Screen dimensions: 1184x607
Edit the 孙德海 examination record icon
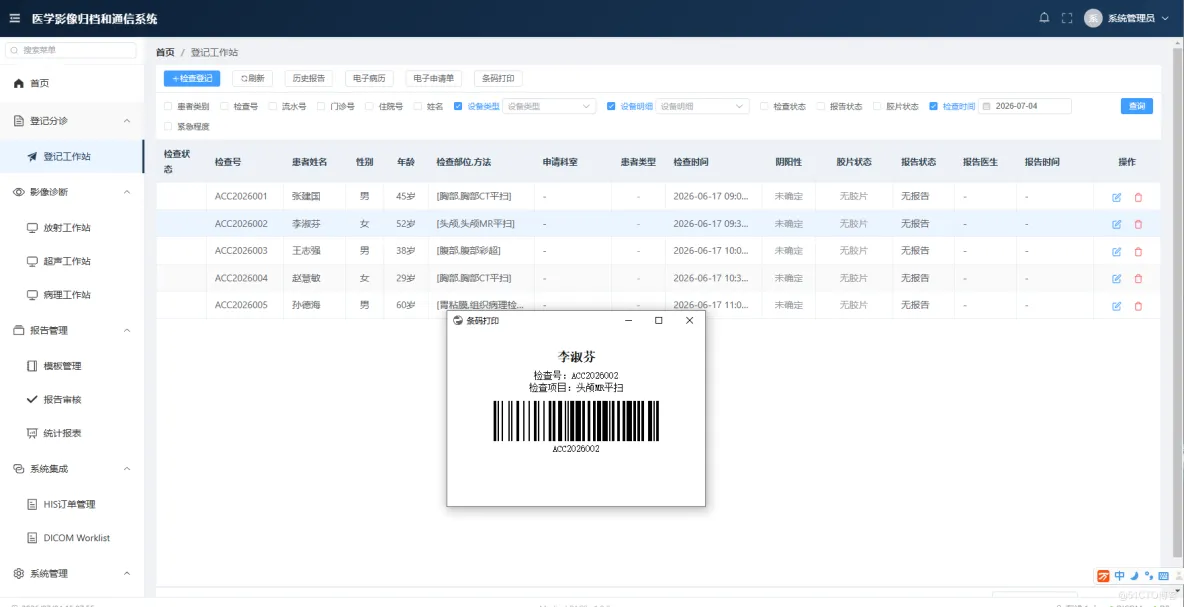click(x=1117, y=306)
